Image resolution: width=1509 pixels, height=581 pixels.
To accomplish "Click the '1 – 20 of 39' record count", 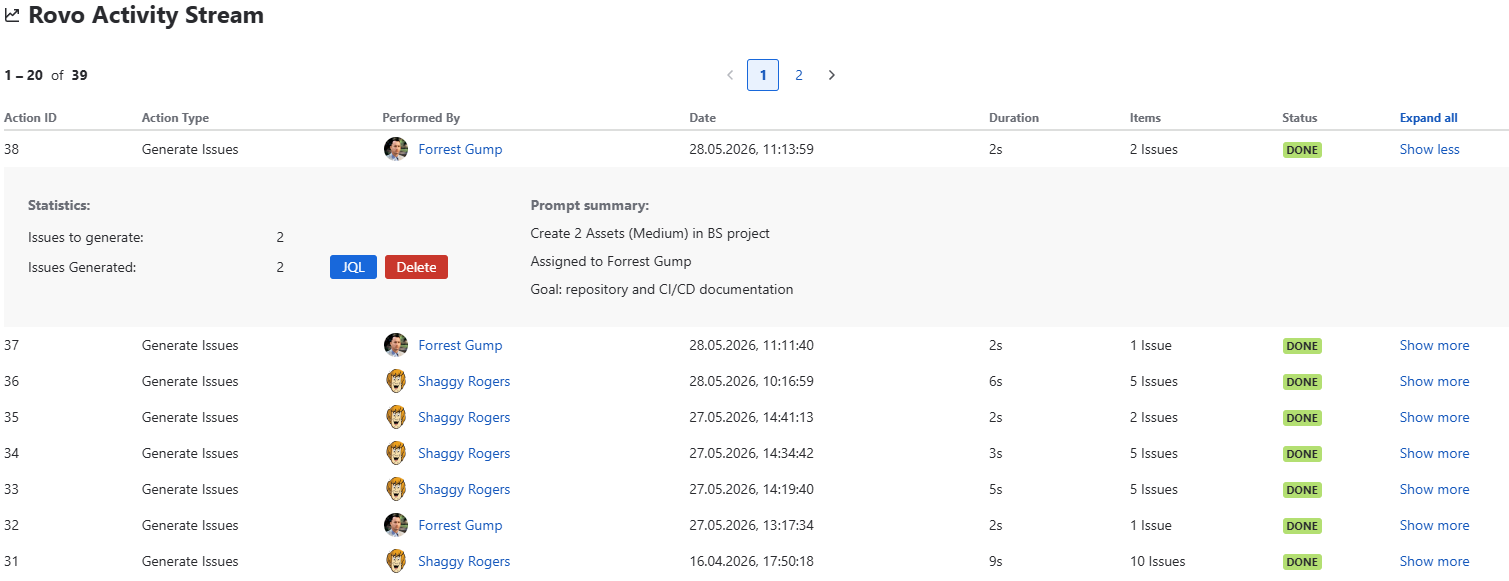I will tap(46, 75).
